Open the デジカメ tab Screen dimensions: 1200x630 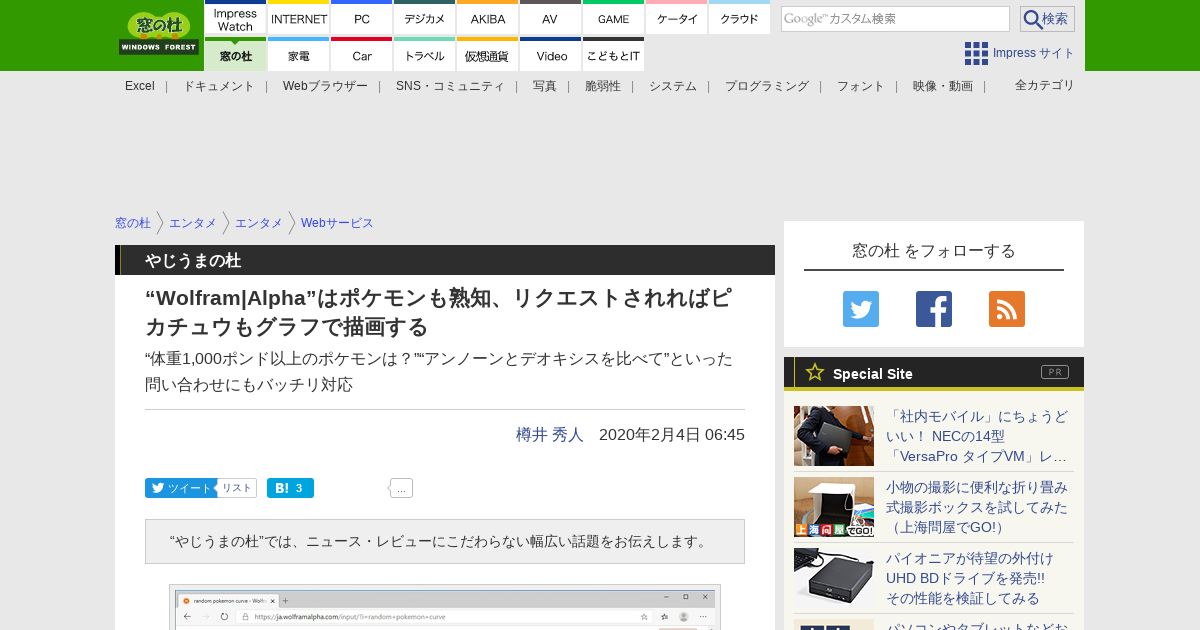coord(425,19)
